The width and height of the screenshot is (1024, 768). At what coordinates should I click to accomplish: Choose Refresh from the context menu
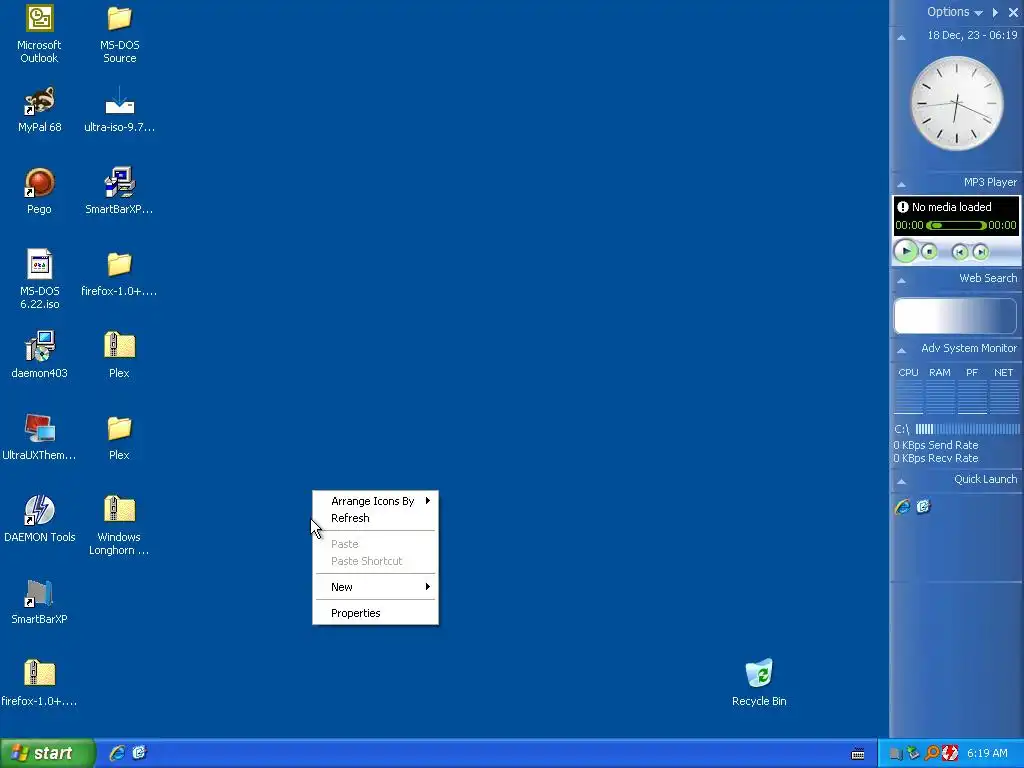(376, 518)
